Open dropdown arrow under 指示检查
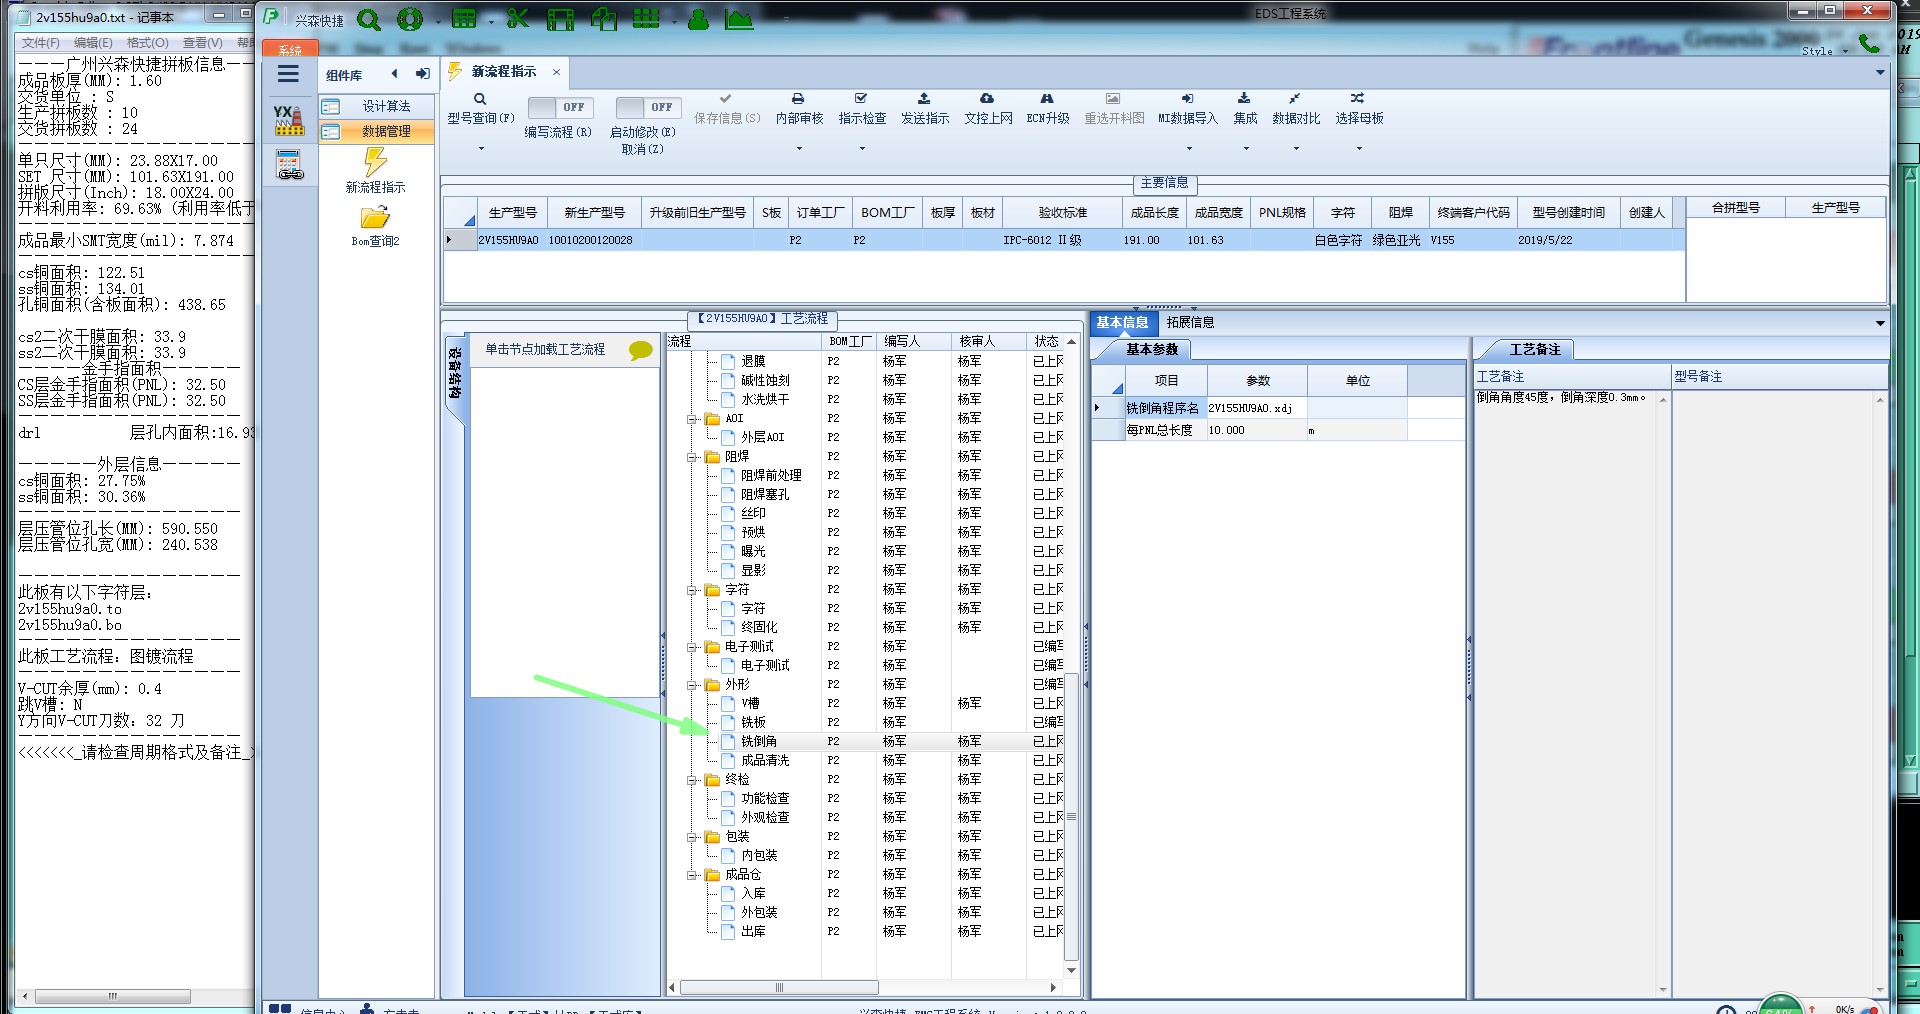Viewport: 1920px width, 1014px height. (862, 149)
